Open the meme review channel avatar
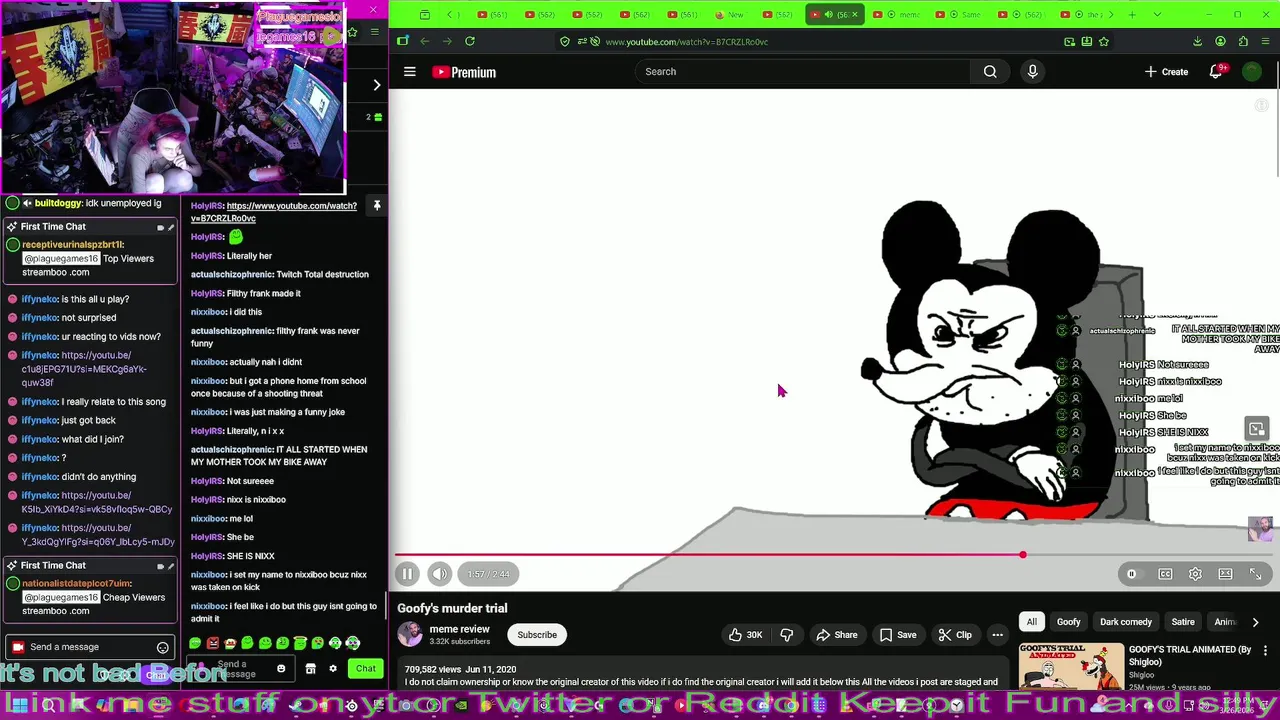The height and width of the screenshot is (720, 1280). [x=410, y=634]
